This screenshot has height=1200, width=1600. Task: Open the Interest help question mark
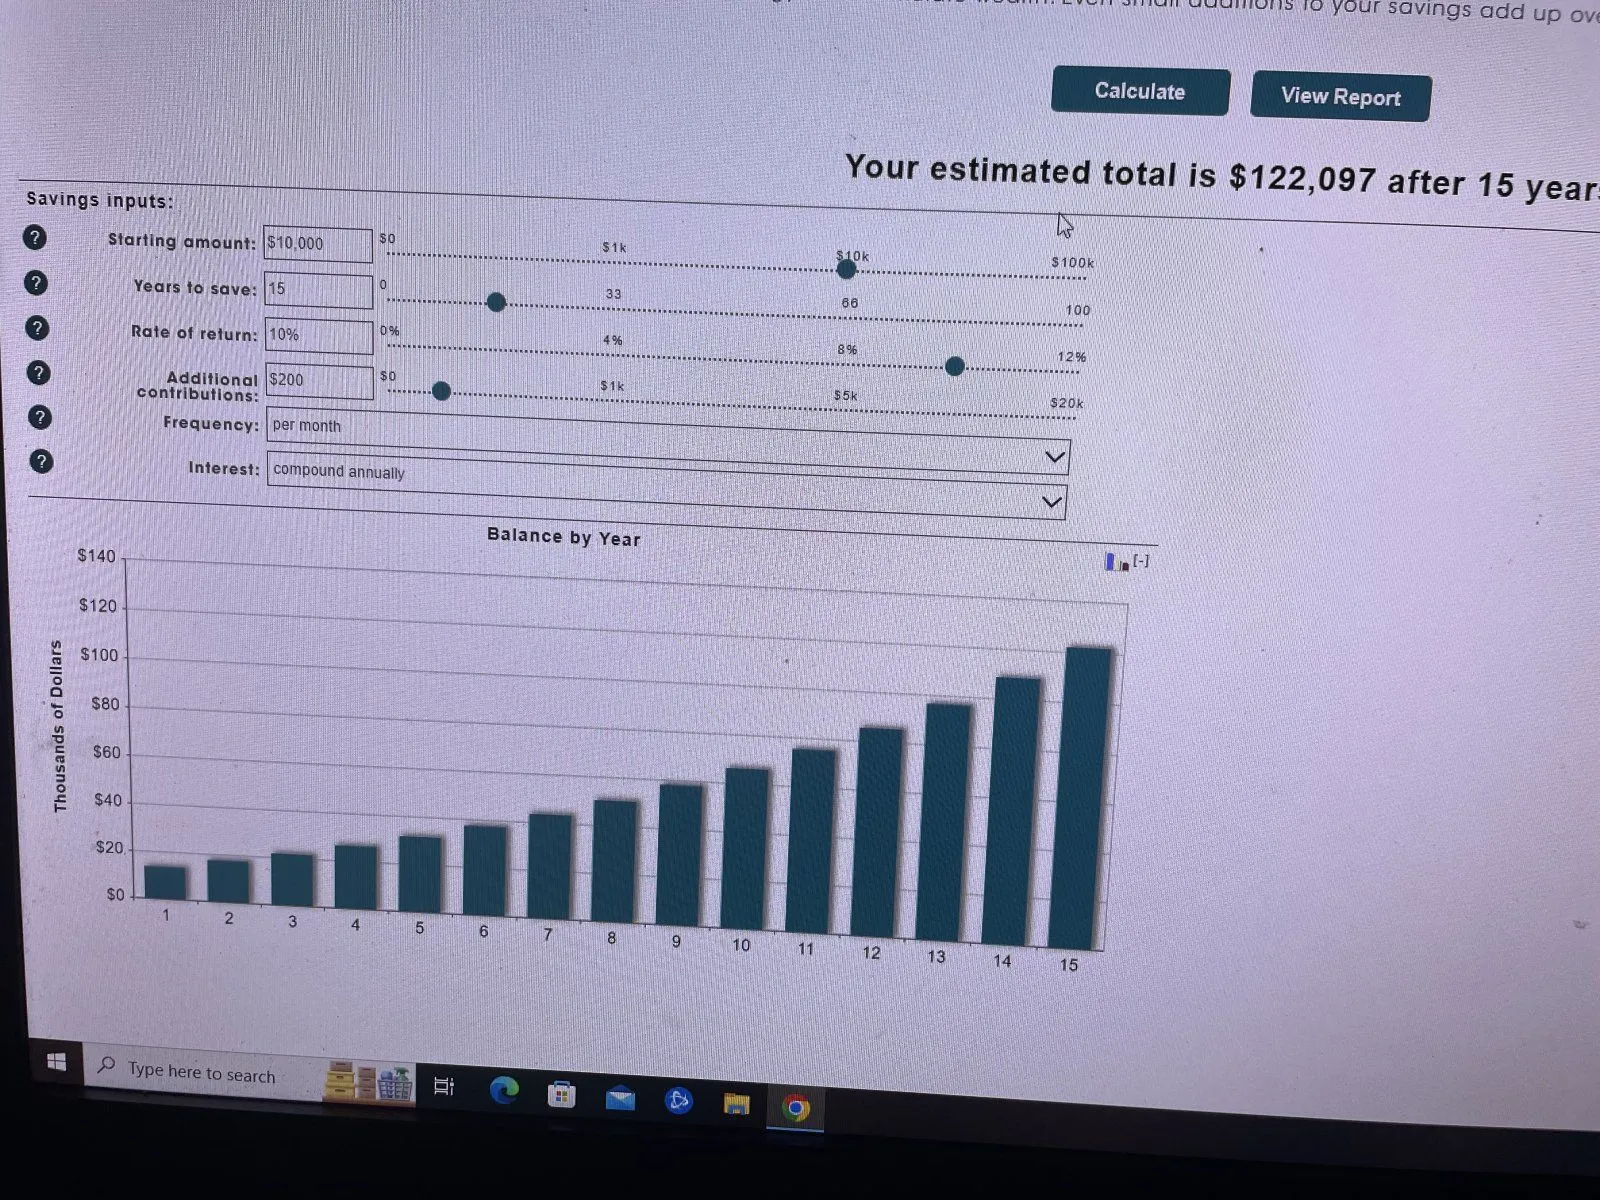pos(40,461)
